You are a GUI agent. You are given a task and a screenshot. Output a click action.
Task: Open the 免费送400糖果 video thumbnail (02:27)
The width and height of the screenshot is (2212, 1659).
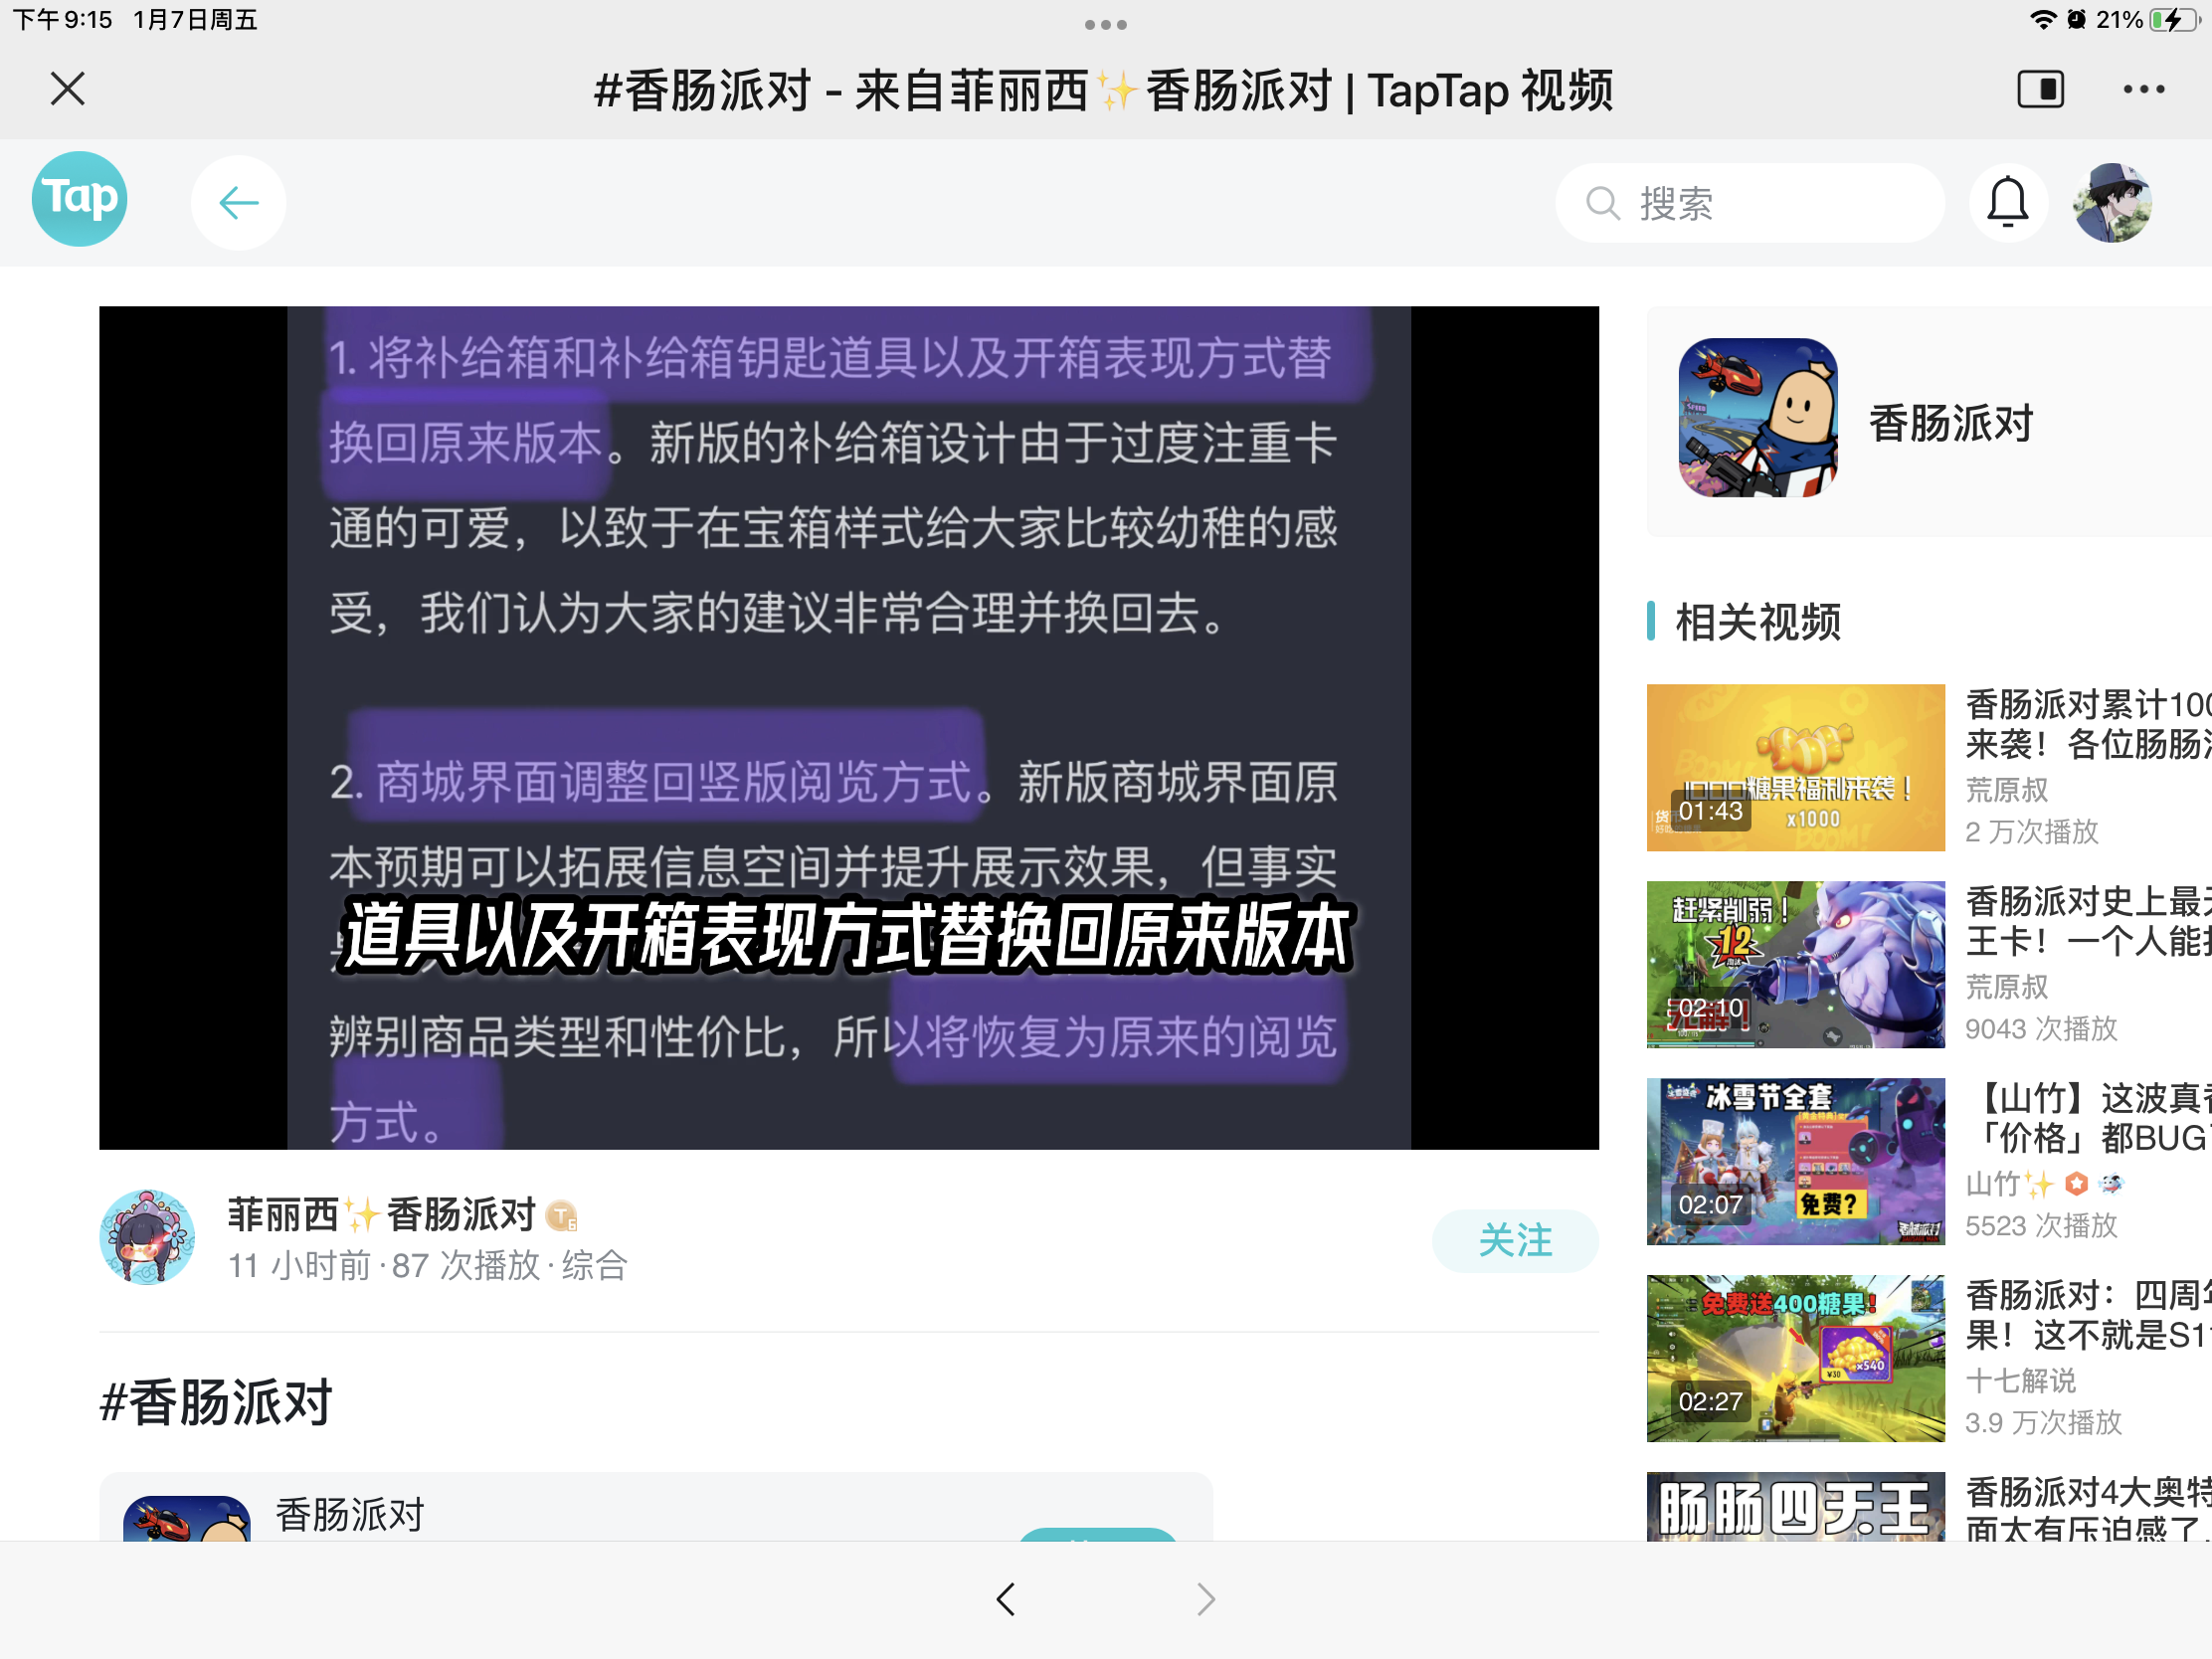point(1795,1358)
